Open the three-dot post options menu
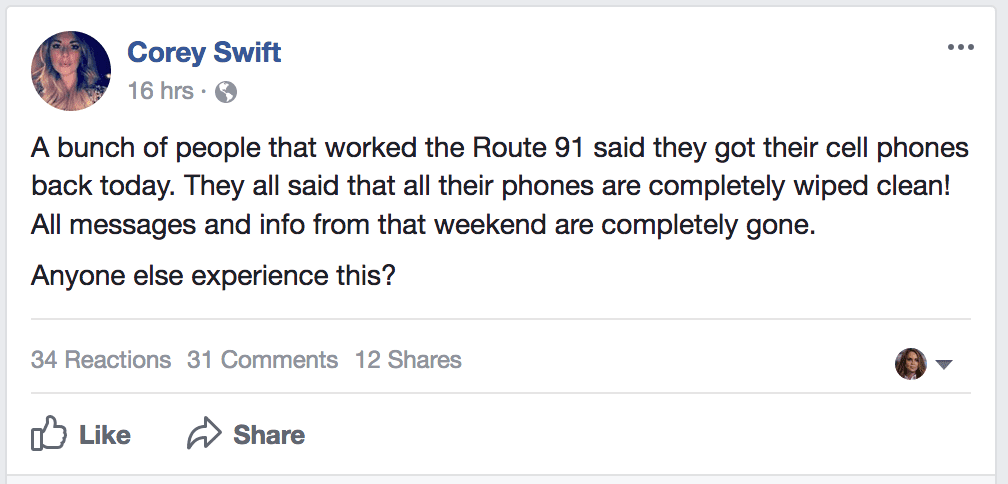The image size is (1008, 484). click(959, 48)
